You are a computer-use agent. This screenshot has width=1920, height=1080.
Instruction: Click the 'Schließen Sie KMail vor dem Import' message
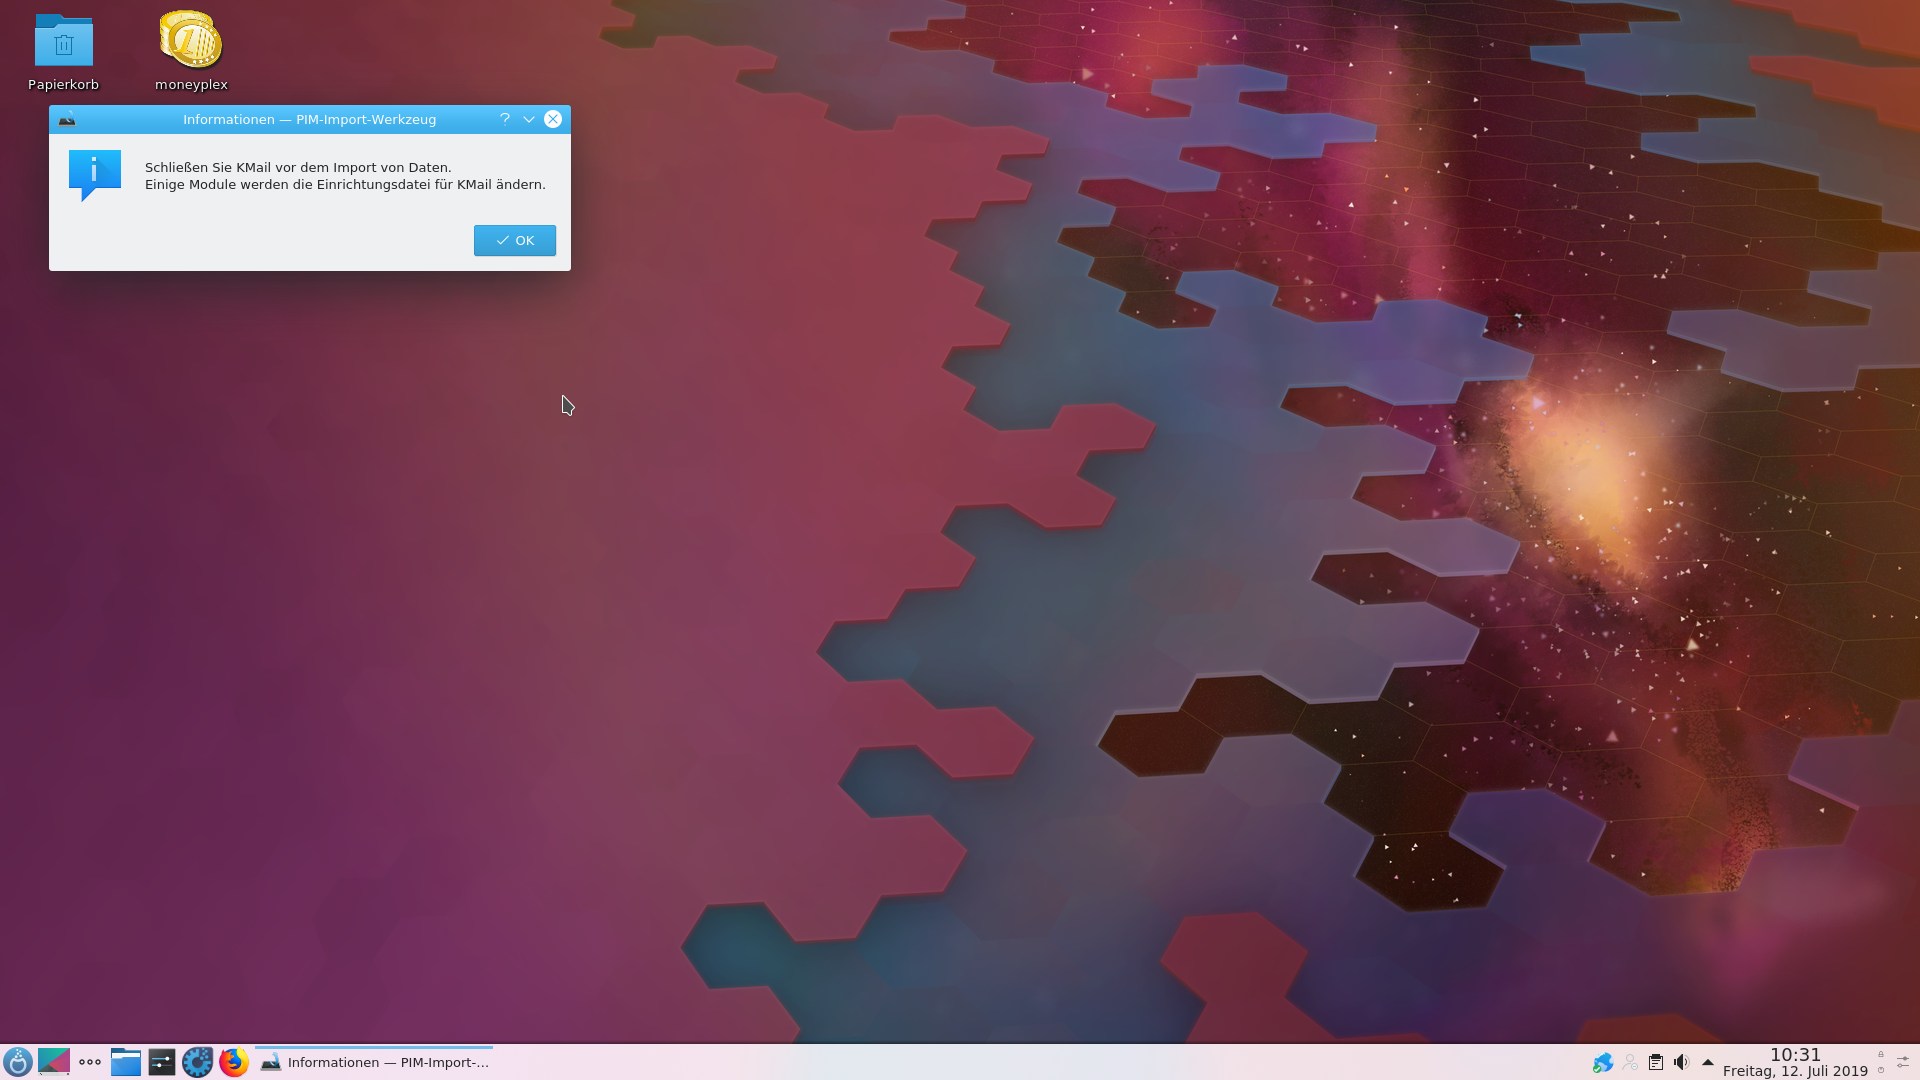(x=298, y=167)
